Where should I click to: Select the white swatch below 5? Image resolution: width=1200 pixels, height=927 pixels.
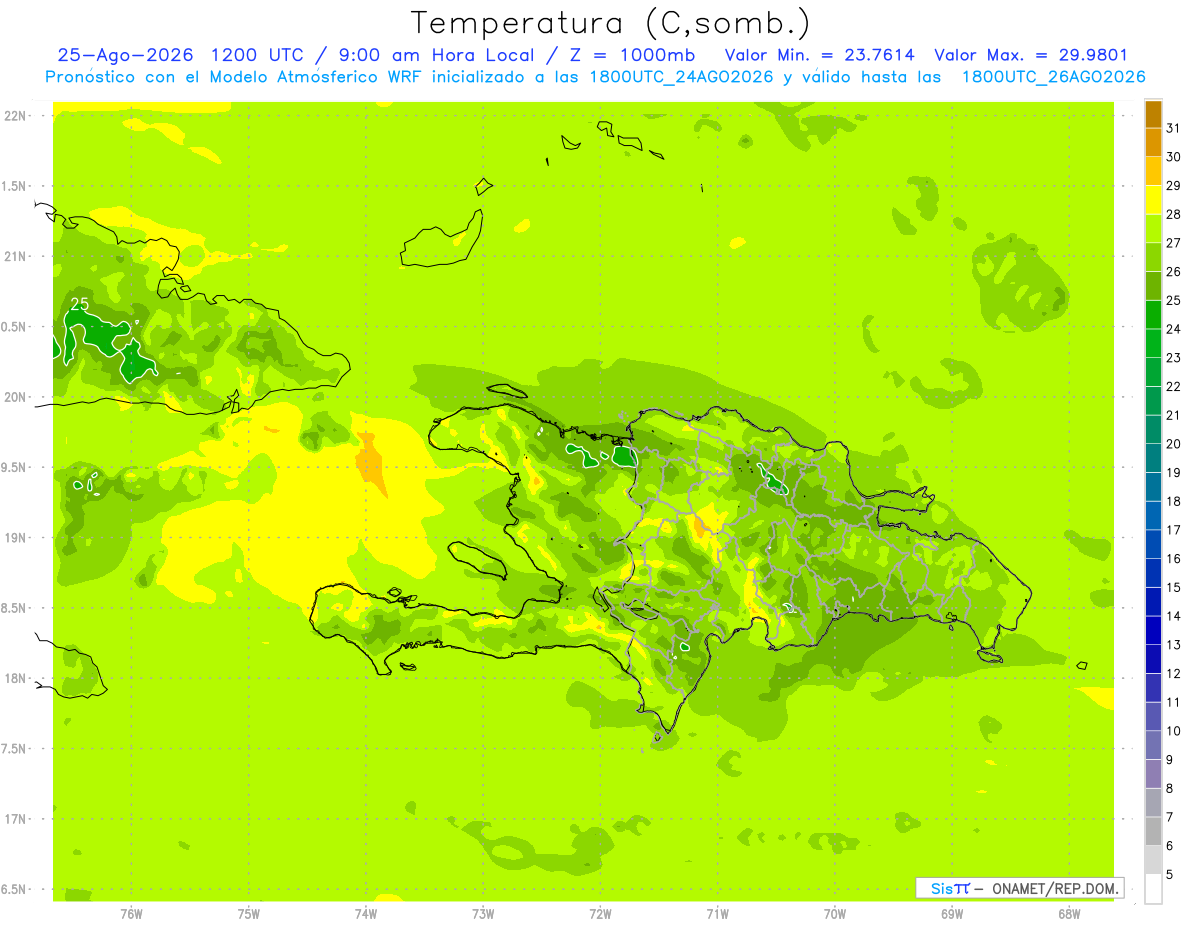click(x=1153, y=889)
